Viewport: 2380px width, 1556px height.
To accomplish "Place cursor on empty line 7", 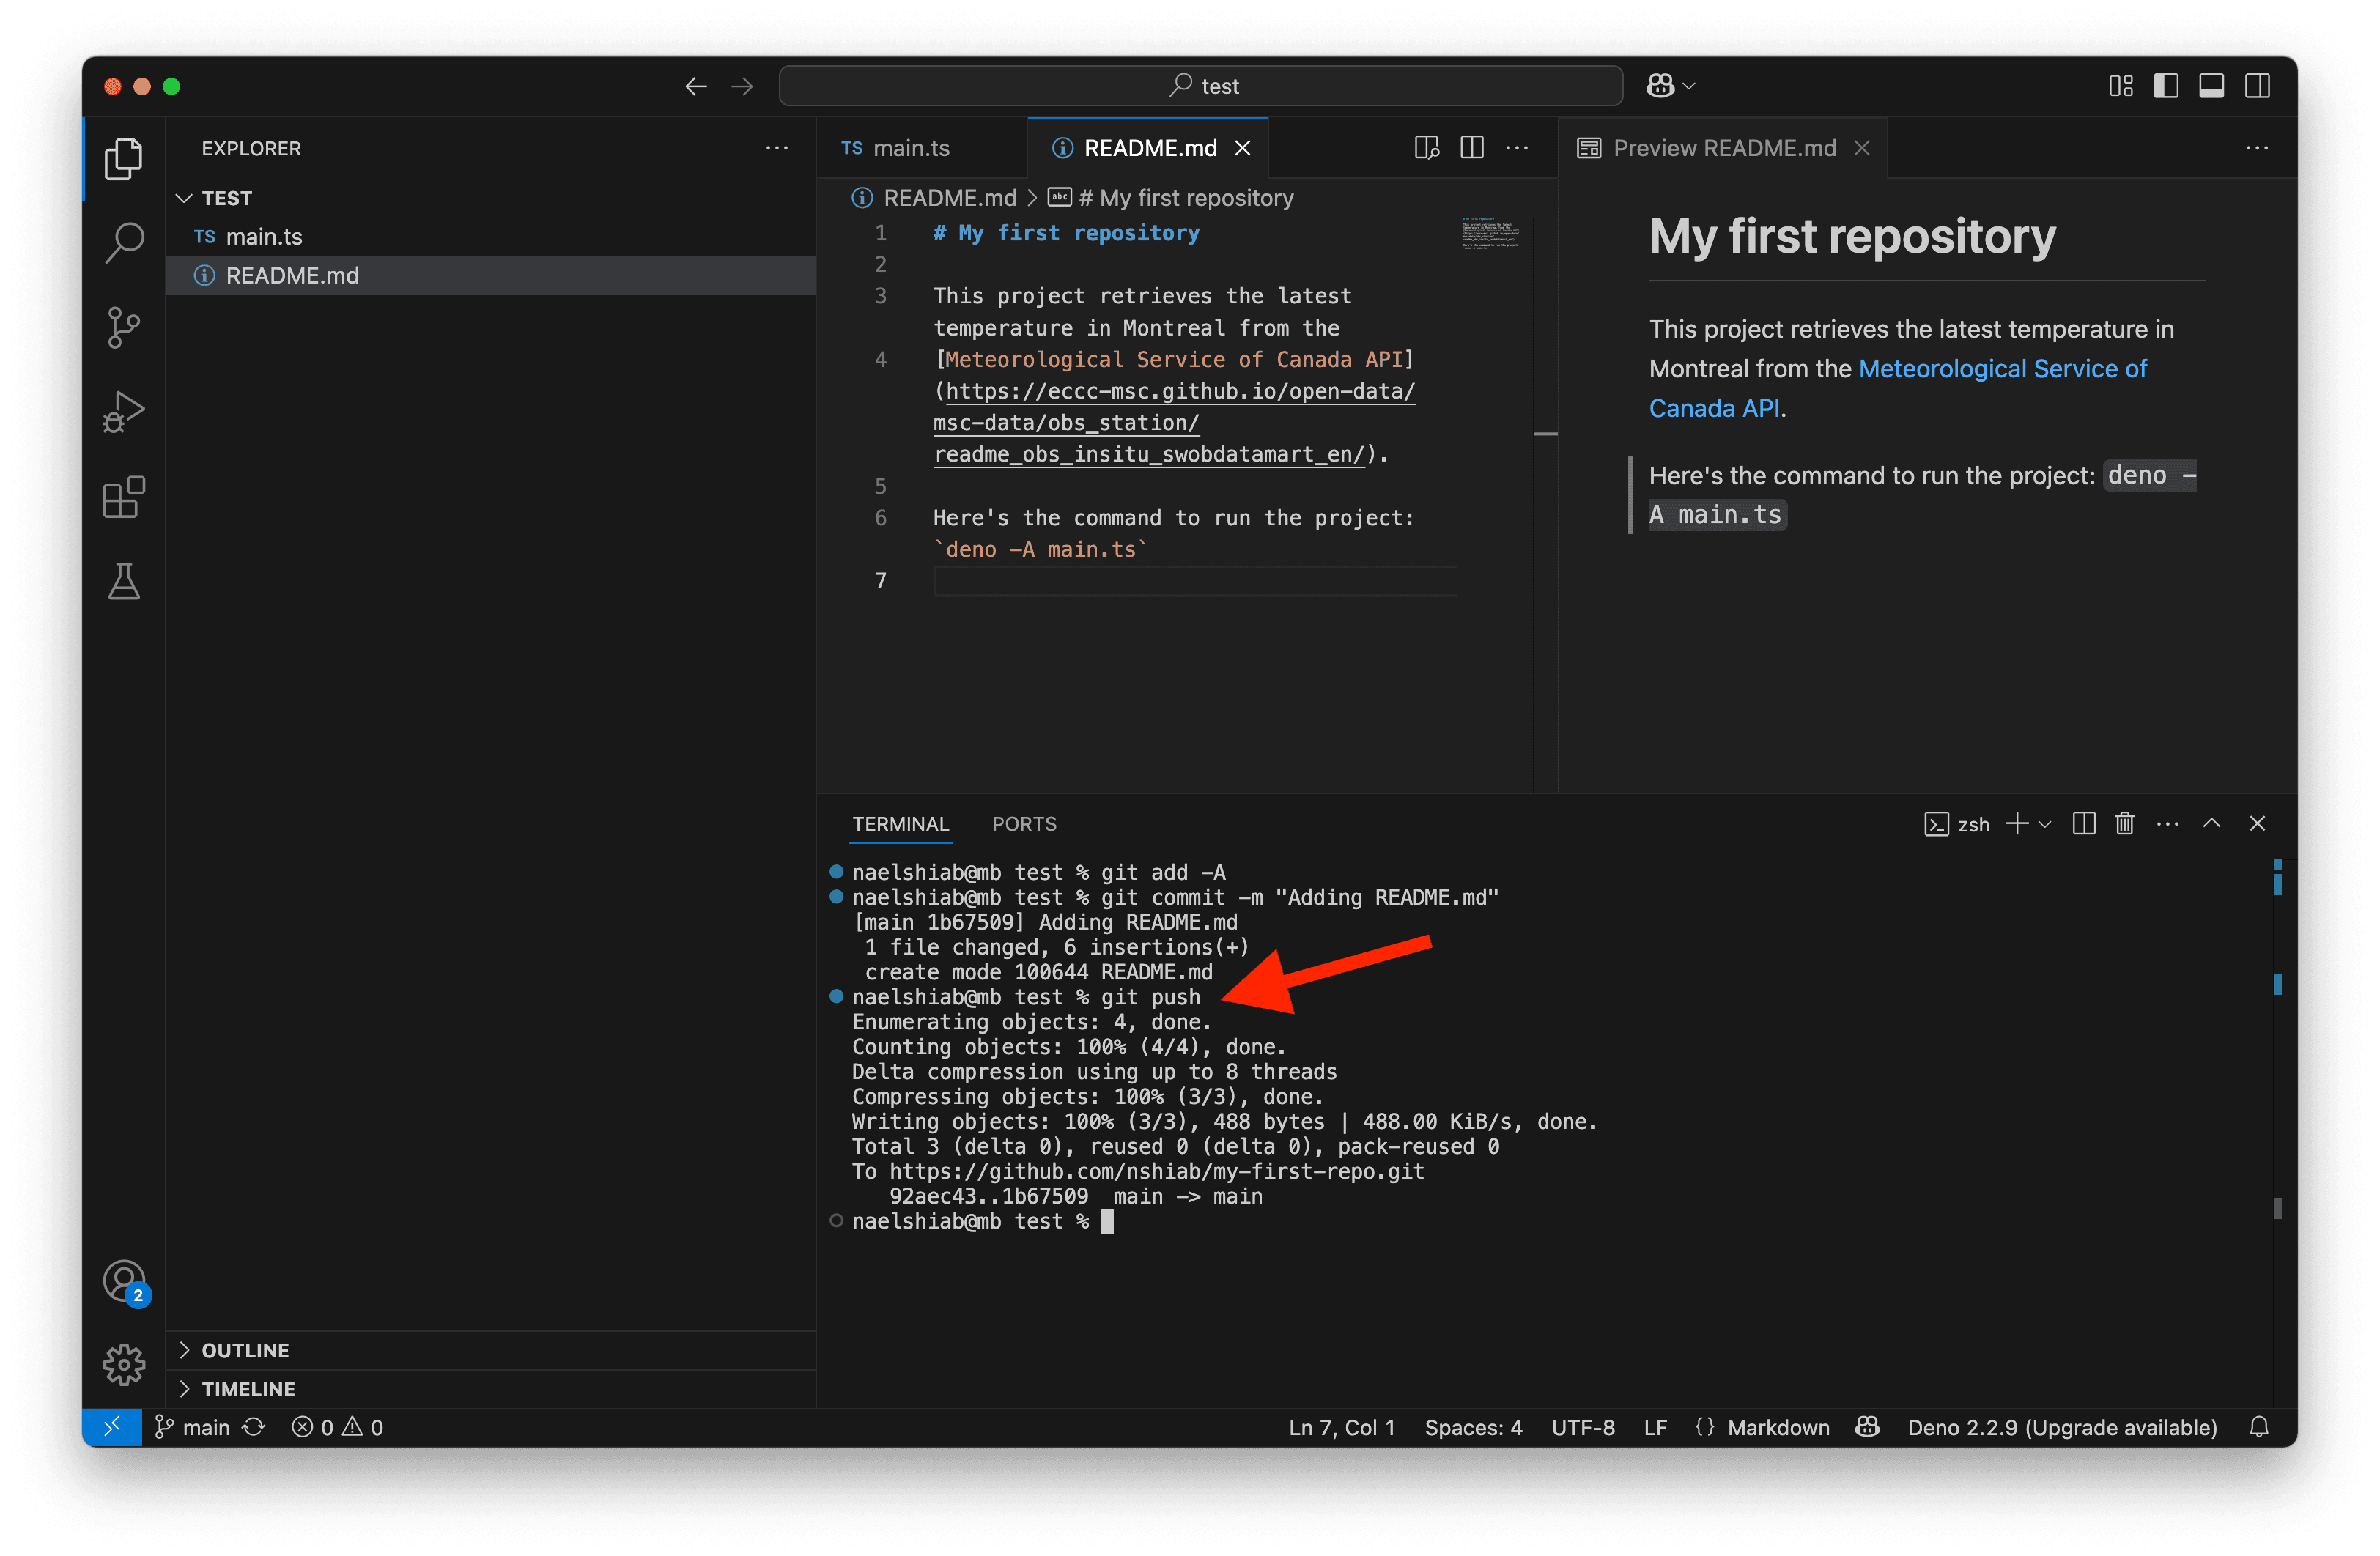I will pos(1194,581).
